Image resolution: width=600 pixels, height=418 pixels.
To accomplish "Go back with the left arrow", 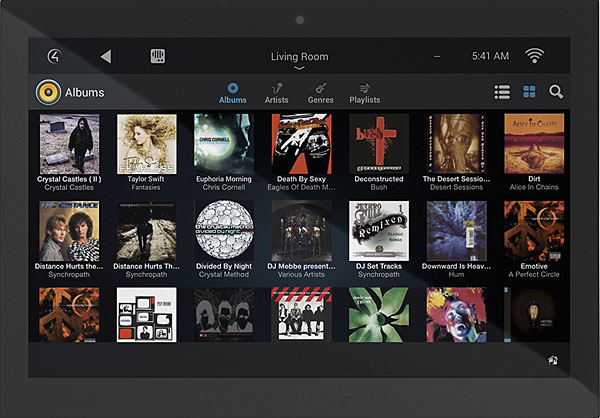I will 106,57.
